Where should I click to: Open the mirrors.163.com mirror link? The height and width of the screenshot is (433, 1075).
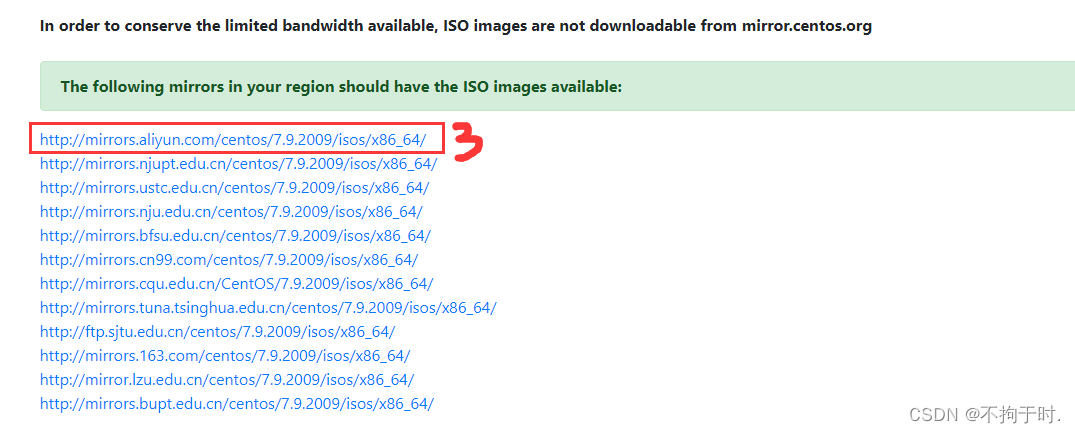225,356
